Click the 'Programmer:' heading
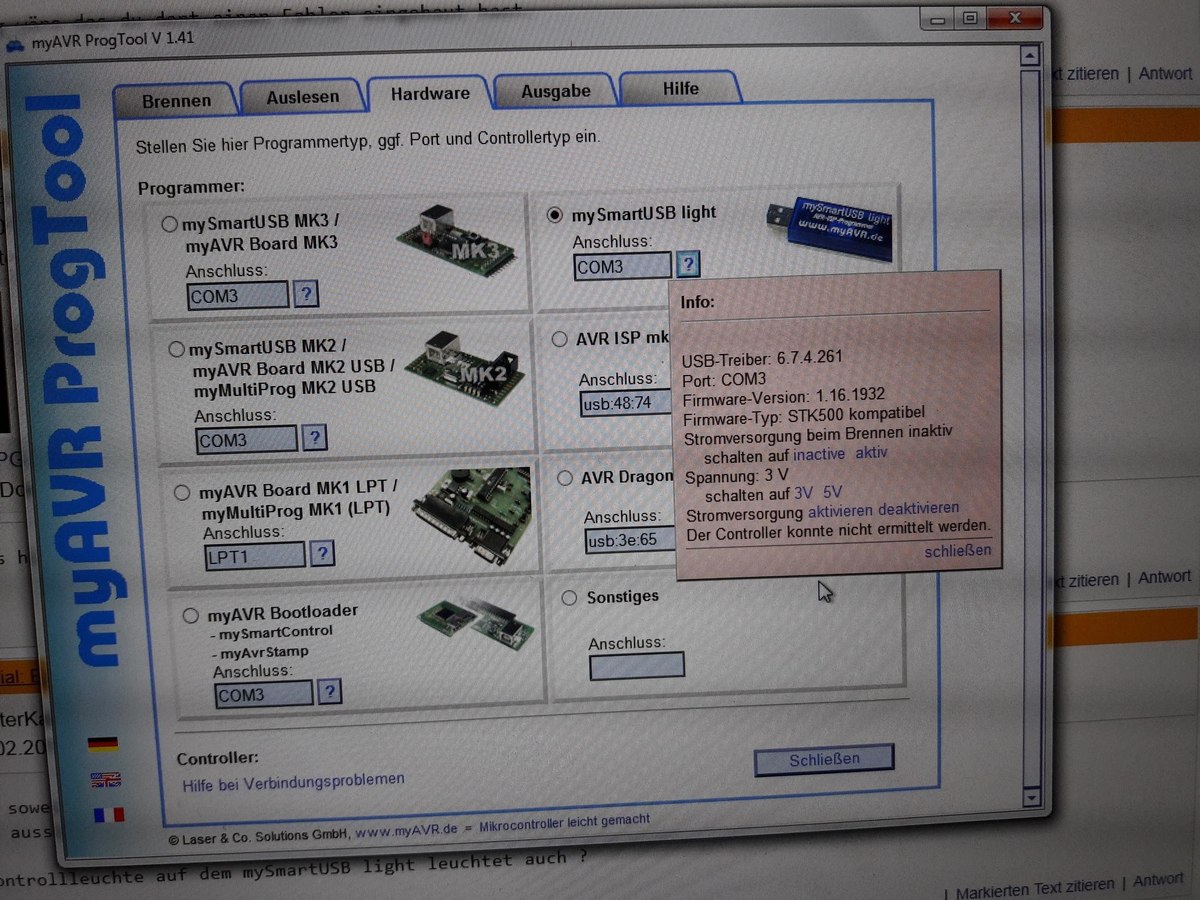Screen dimensions: 1200x900 point(191,188)
